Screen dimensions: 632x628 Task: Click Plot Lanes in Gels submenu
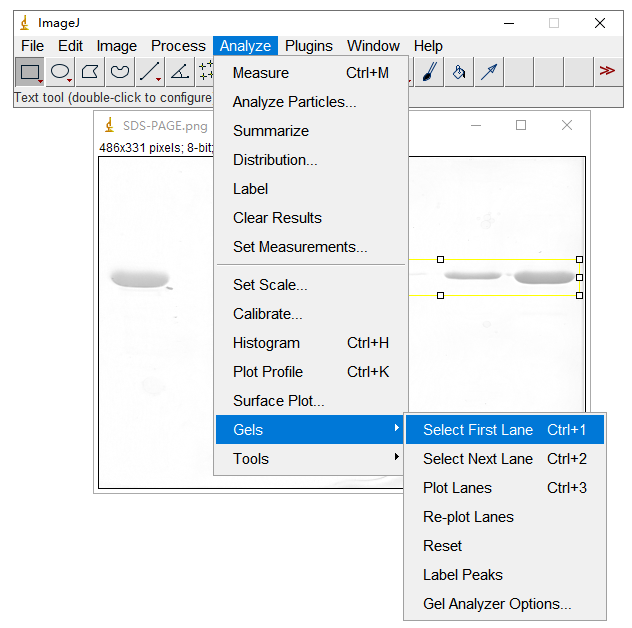[x=457, y=488]
